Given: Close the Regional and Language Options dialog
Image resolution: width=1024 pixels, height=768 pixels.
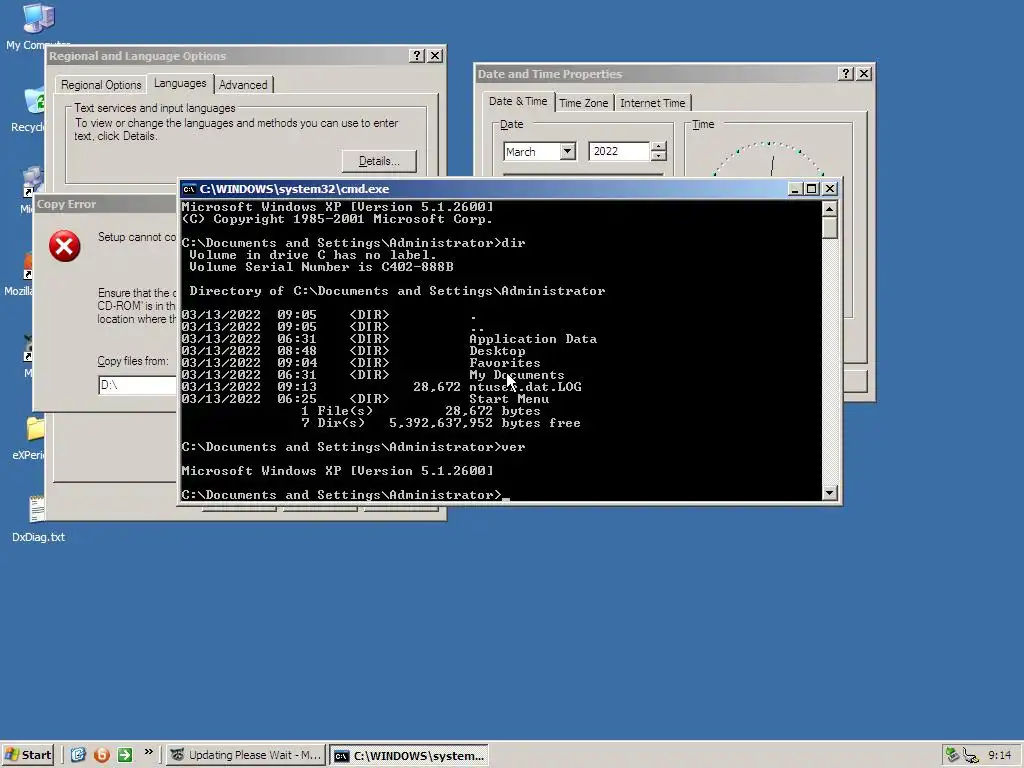Looking at the screenshot, I should click(435, 56).
